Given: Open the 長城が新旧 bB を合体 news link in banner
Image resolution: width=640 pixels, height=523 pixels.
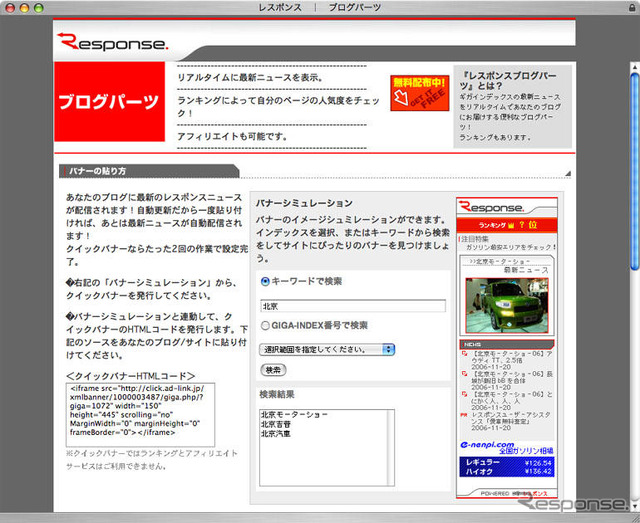Looking at the screenshot, I should point(512,377).
